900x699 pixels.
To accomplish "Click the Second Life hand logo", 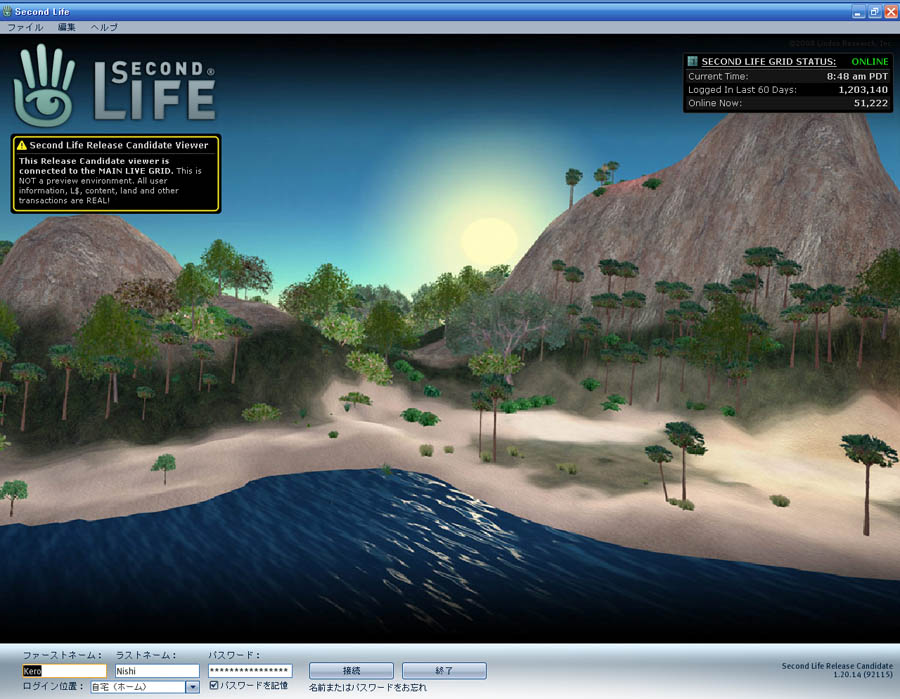I will pyautogui.click(x=45, y=86).
